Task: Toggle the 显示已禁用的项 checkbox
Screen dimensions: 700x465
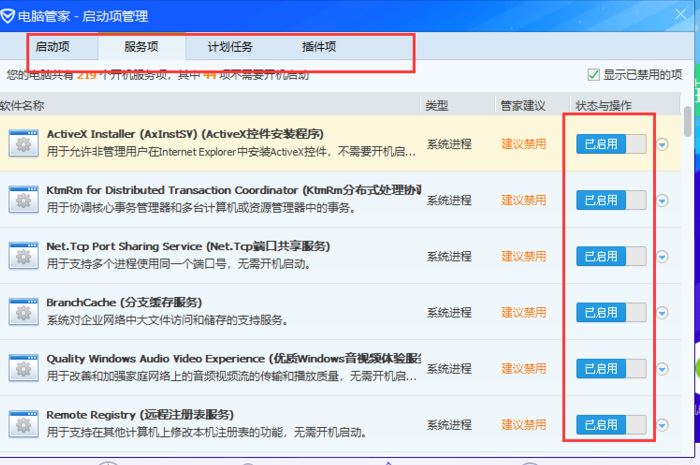Action: pos(594,74)
